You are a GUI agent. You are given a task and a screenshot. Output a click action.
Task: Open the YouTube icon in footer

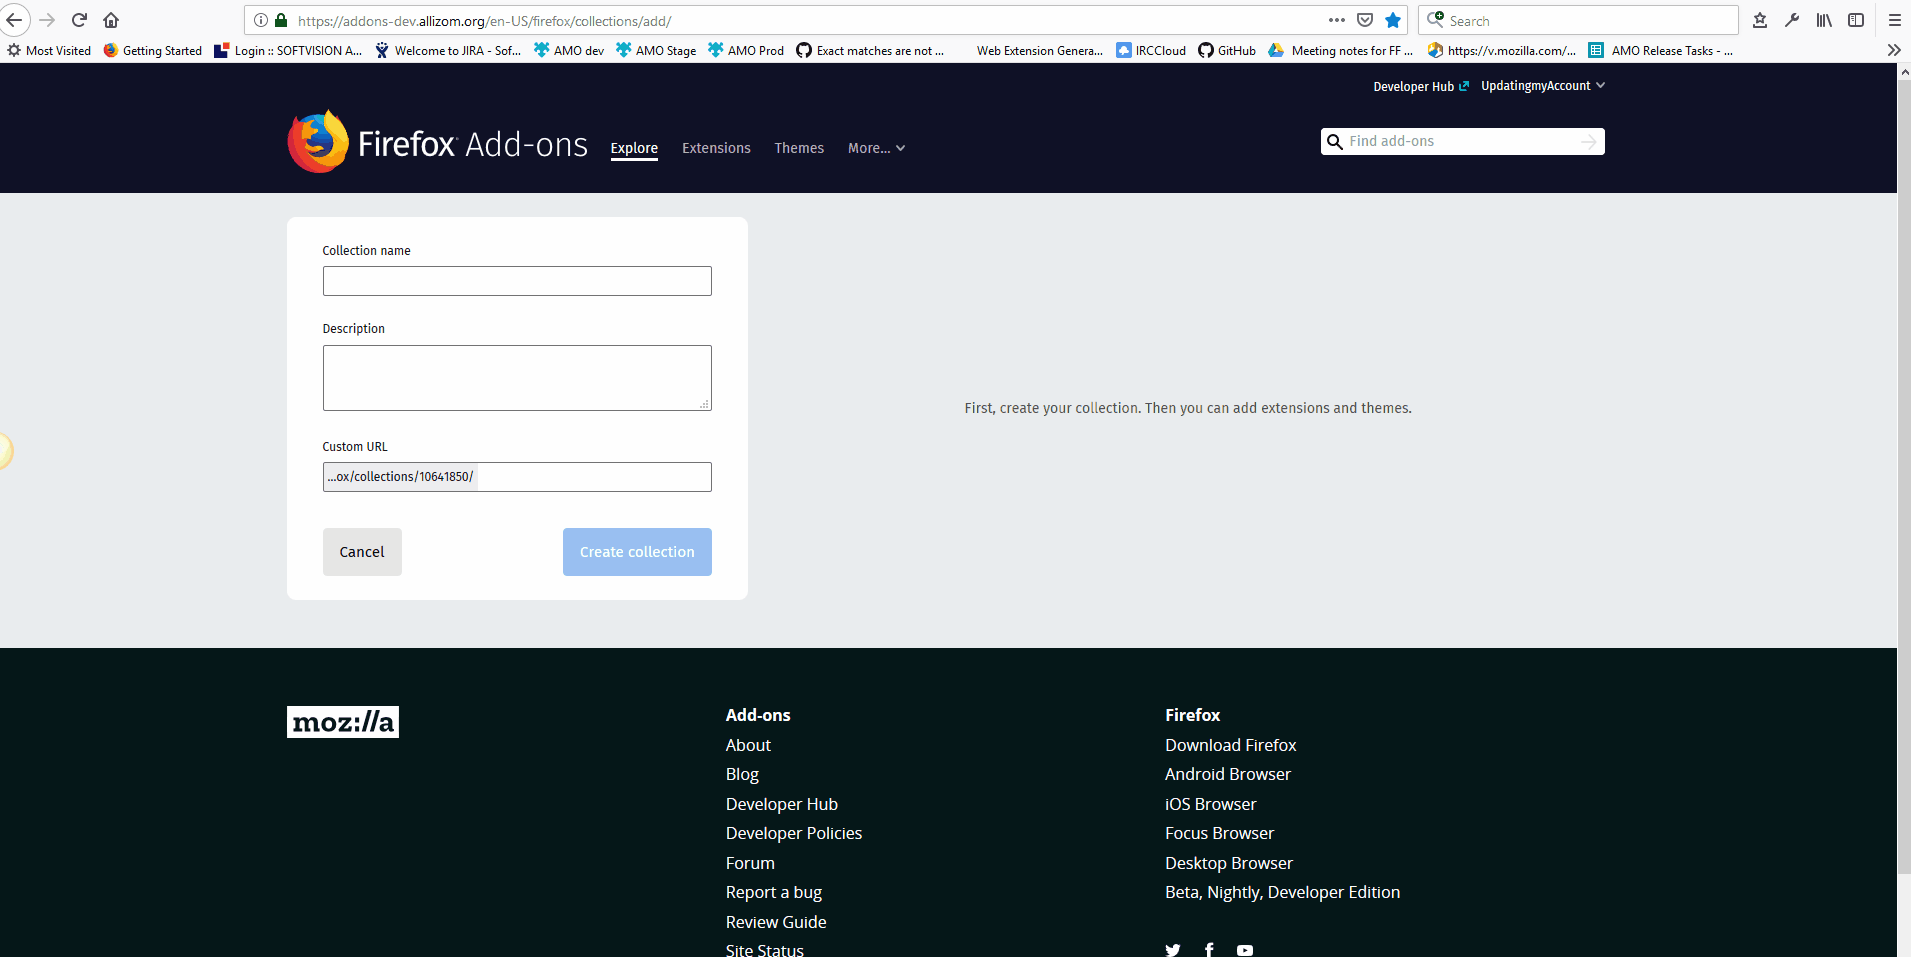click(1245, 950)
